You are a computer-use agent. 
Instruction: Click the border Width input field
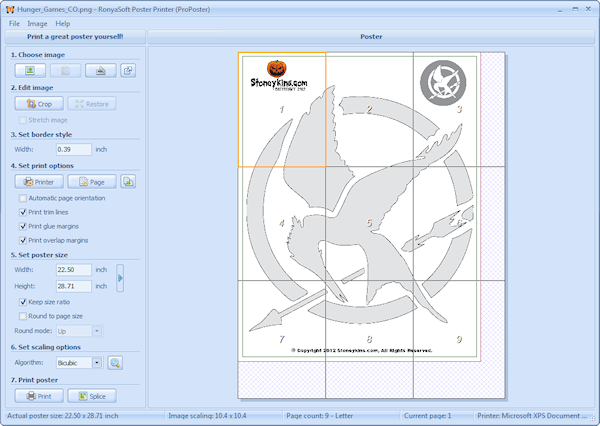point(74,149)
